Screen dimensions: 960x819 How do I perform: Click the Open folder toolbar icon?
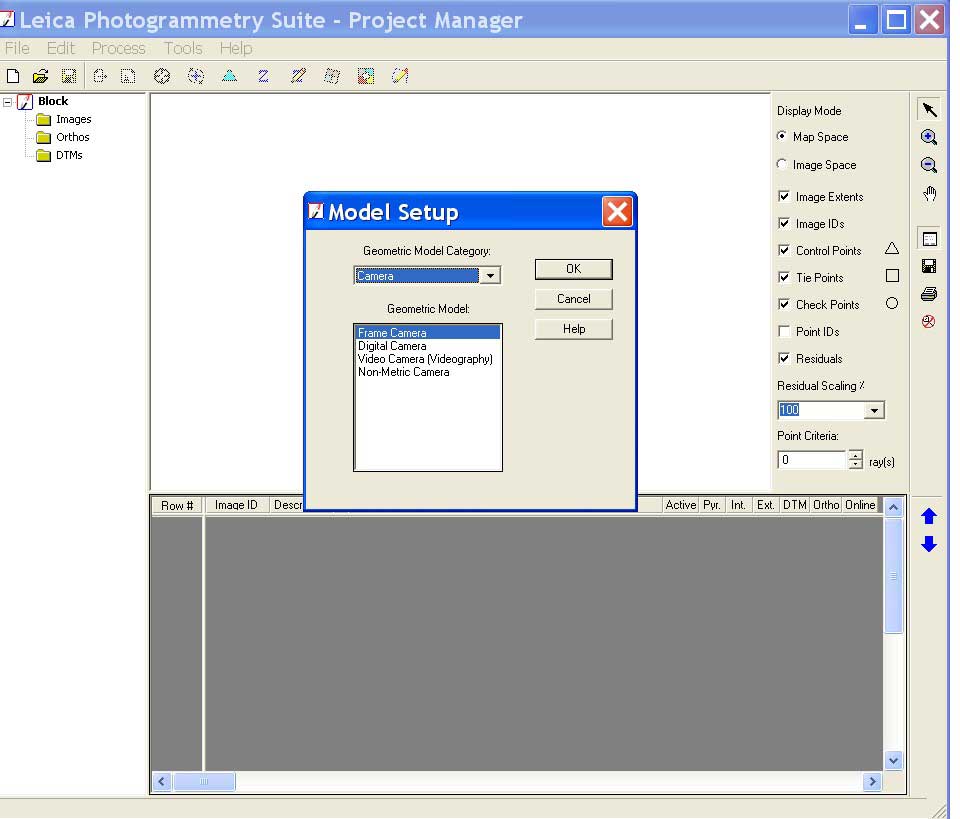tap(40, 76)
